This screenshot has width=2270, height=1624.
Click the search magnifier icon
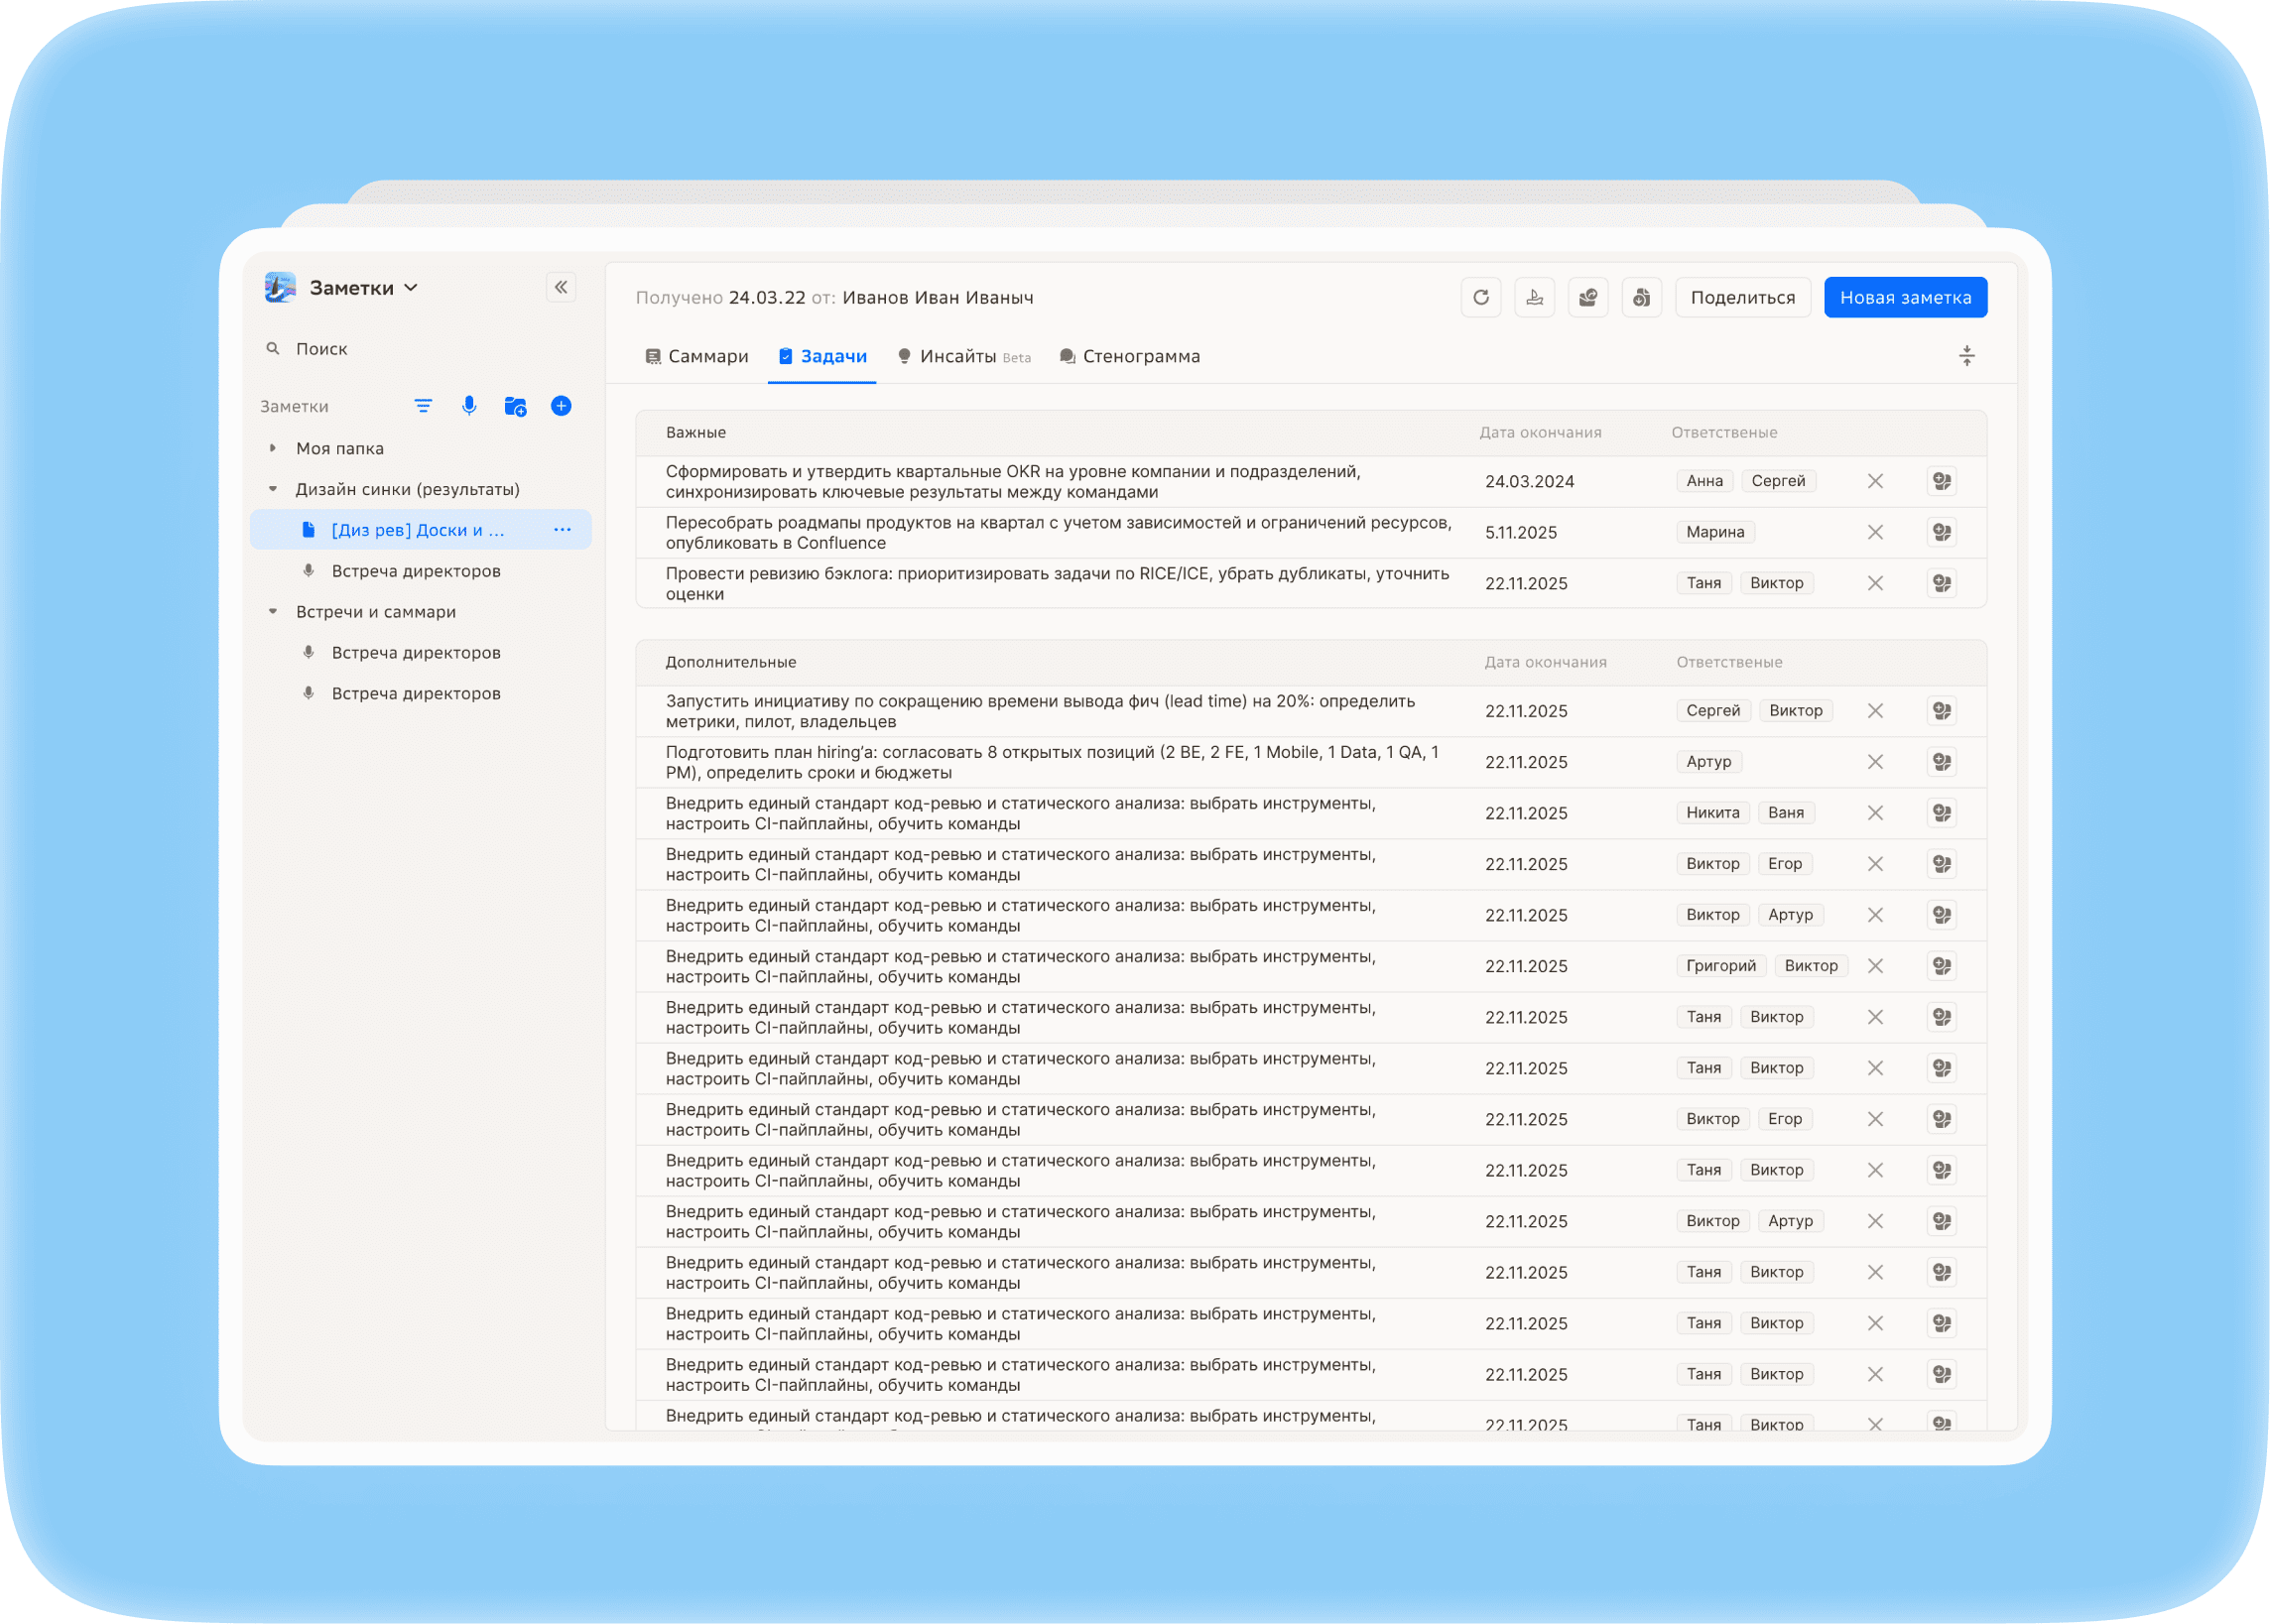click(272, 349)
